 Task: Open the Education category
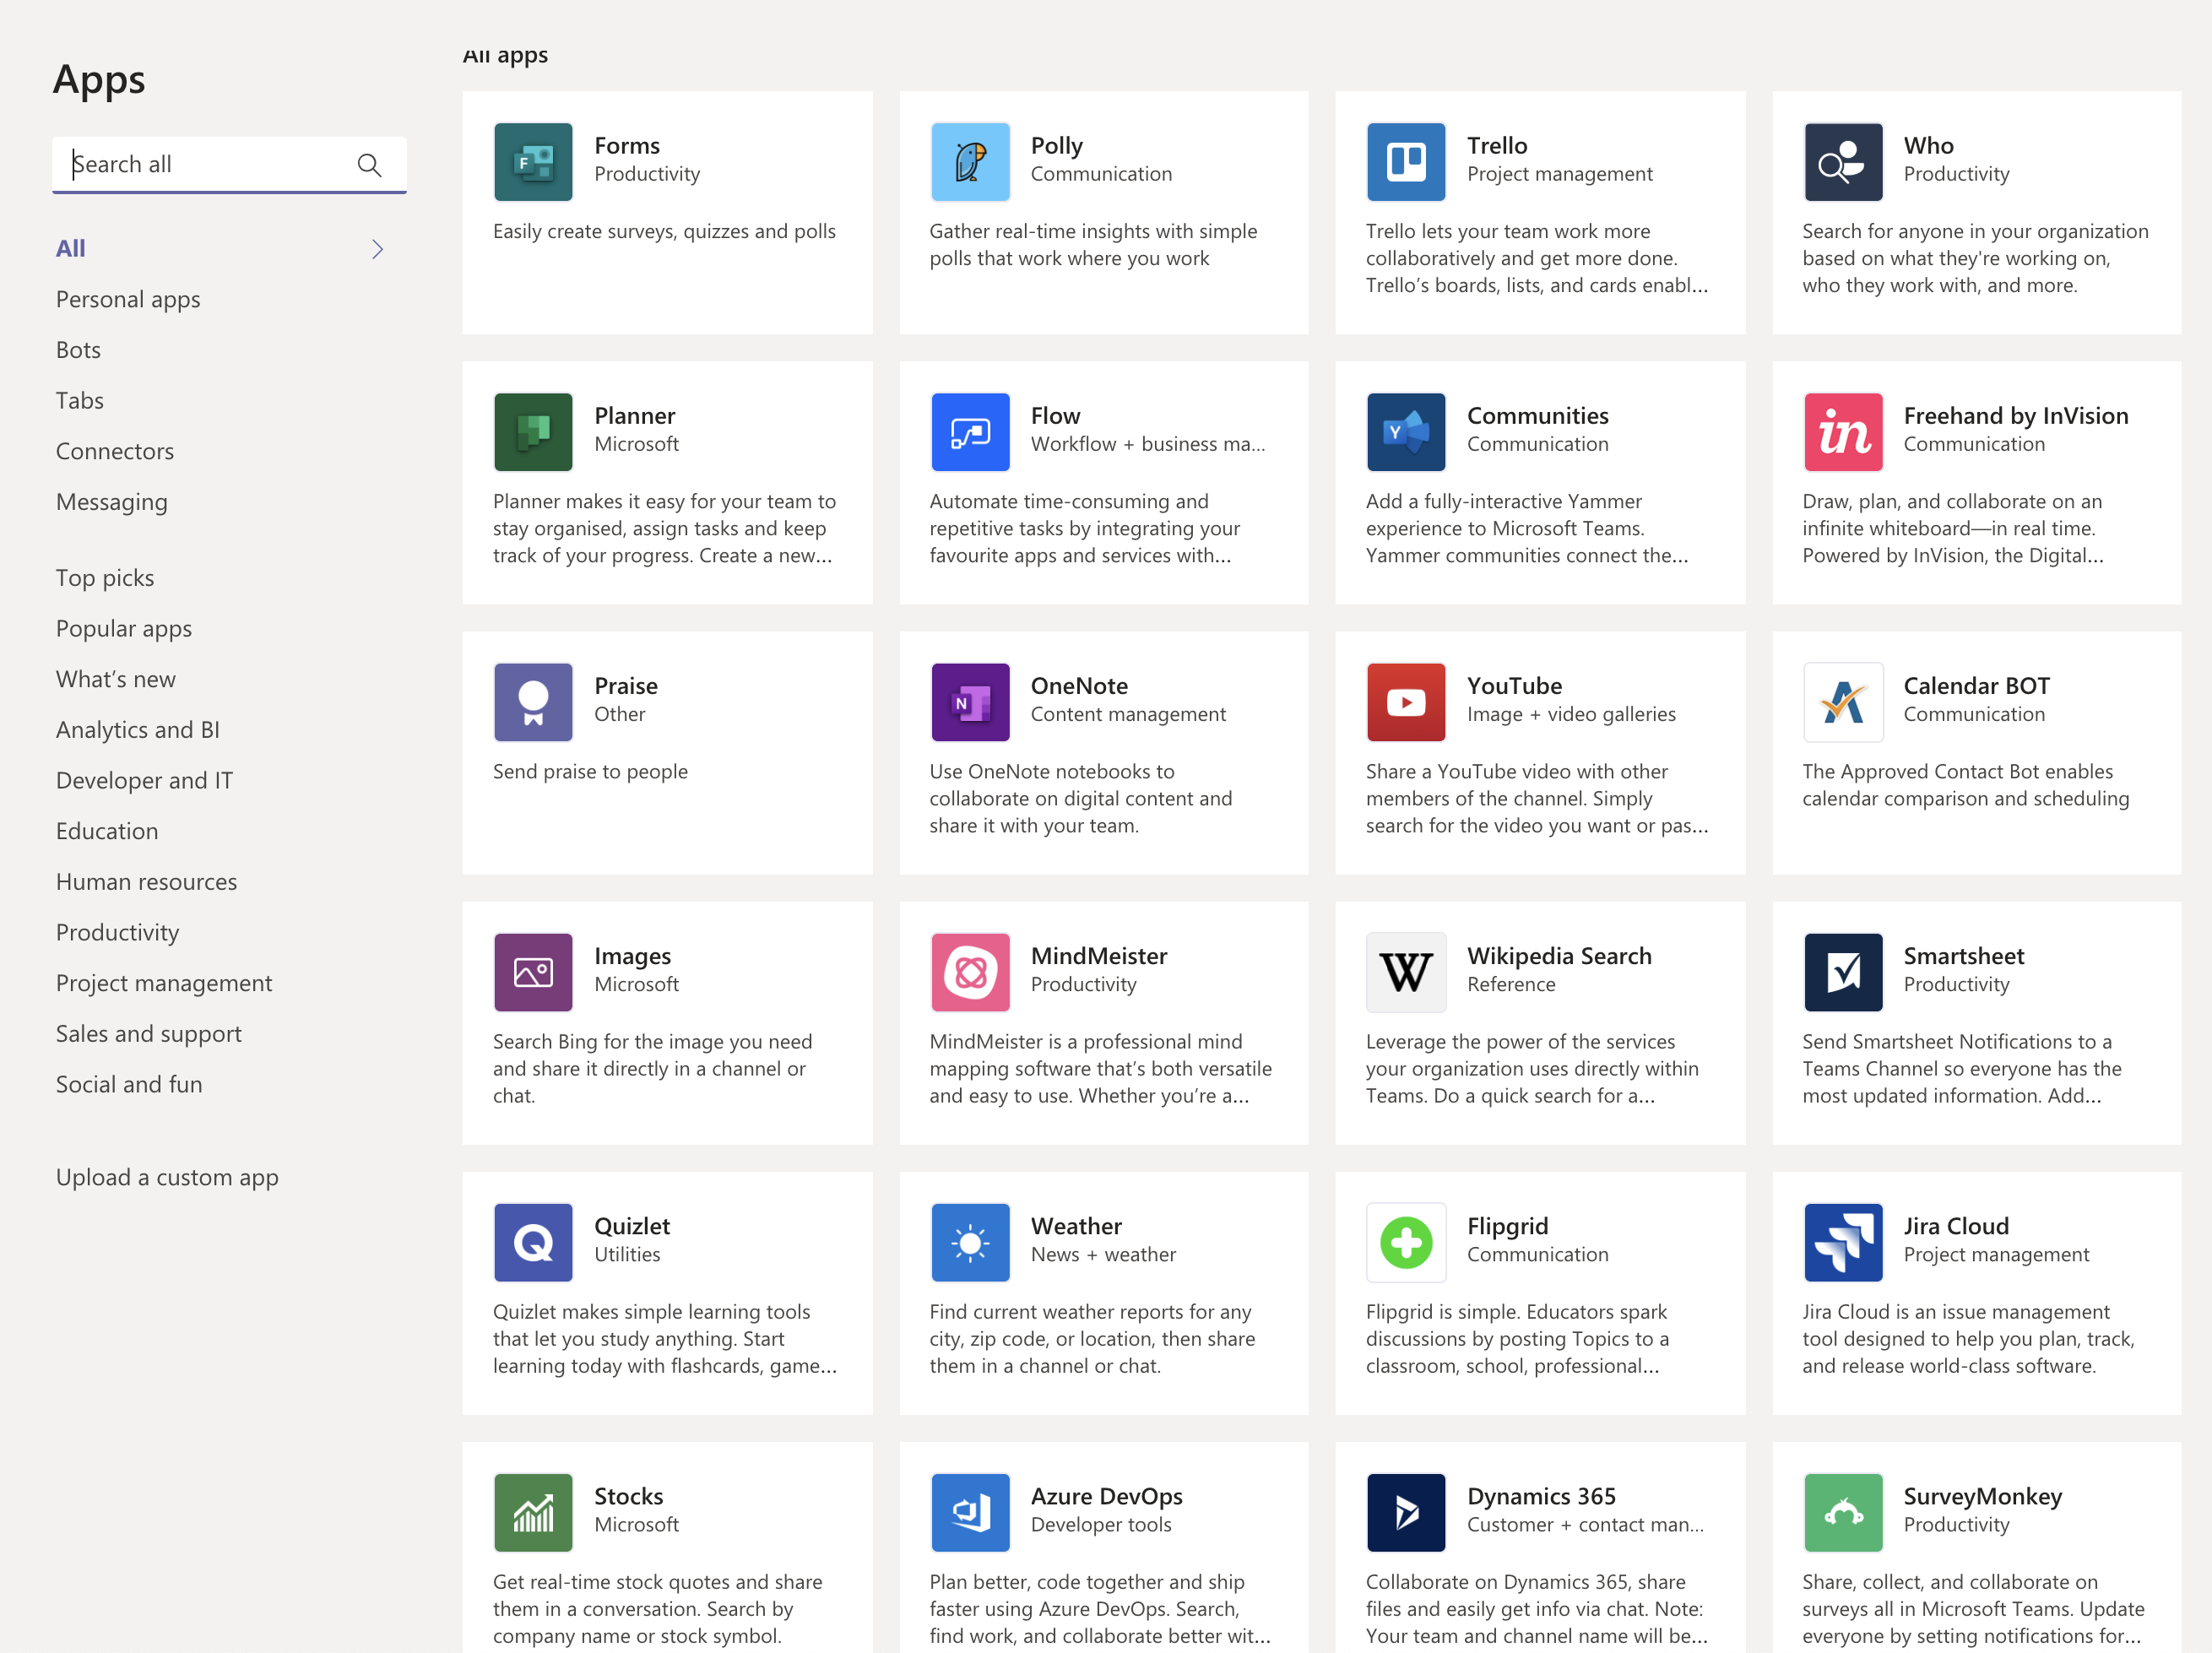107,831
